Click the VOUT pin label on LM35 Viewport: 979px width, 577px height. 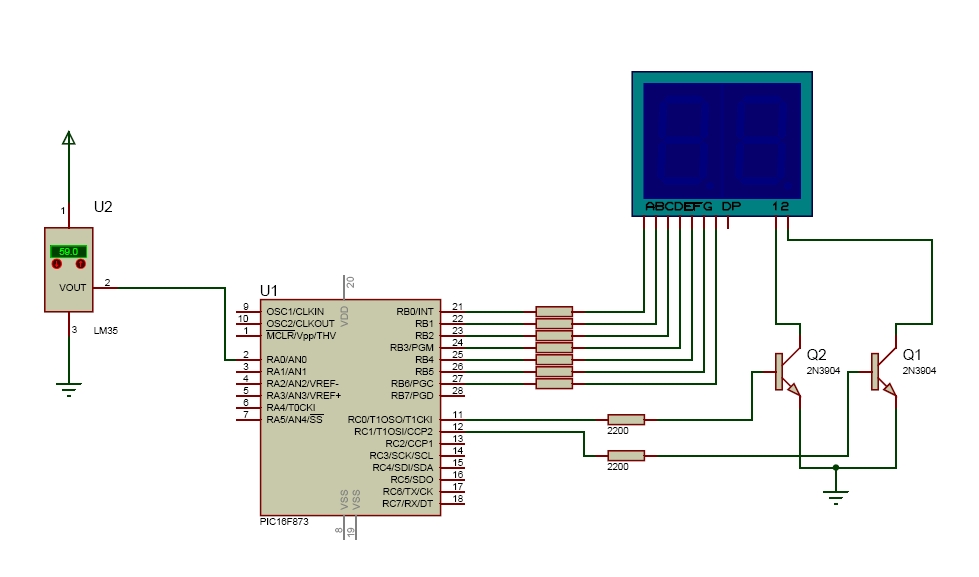pos(72,287)
